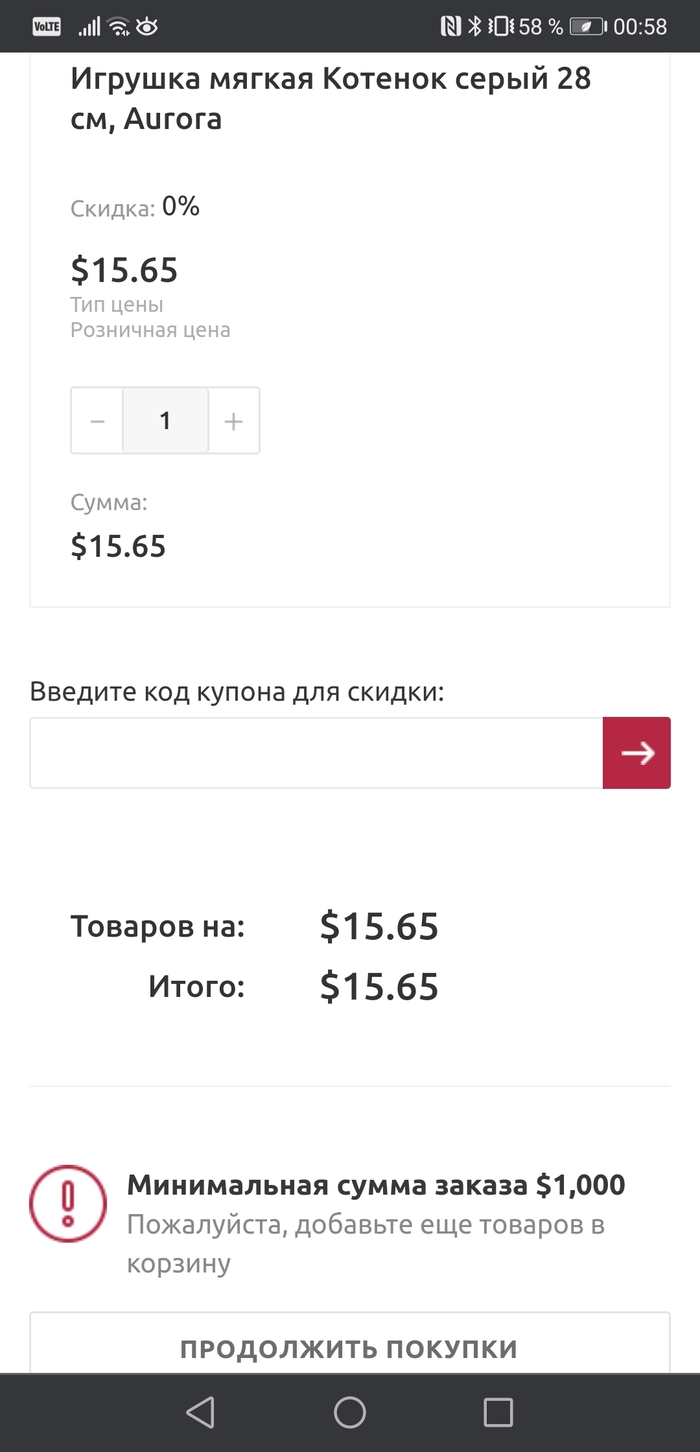The image size is (700, 1452).
Task: Tap the product price $15.65 under discount
Action: click(x=124, y=270)
